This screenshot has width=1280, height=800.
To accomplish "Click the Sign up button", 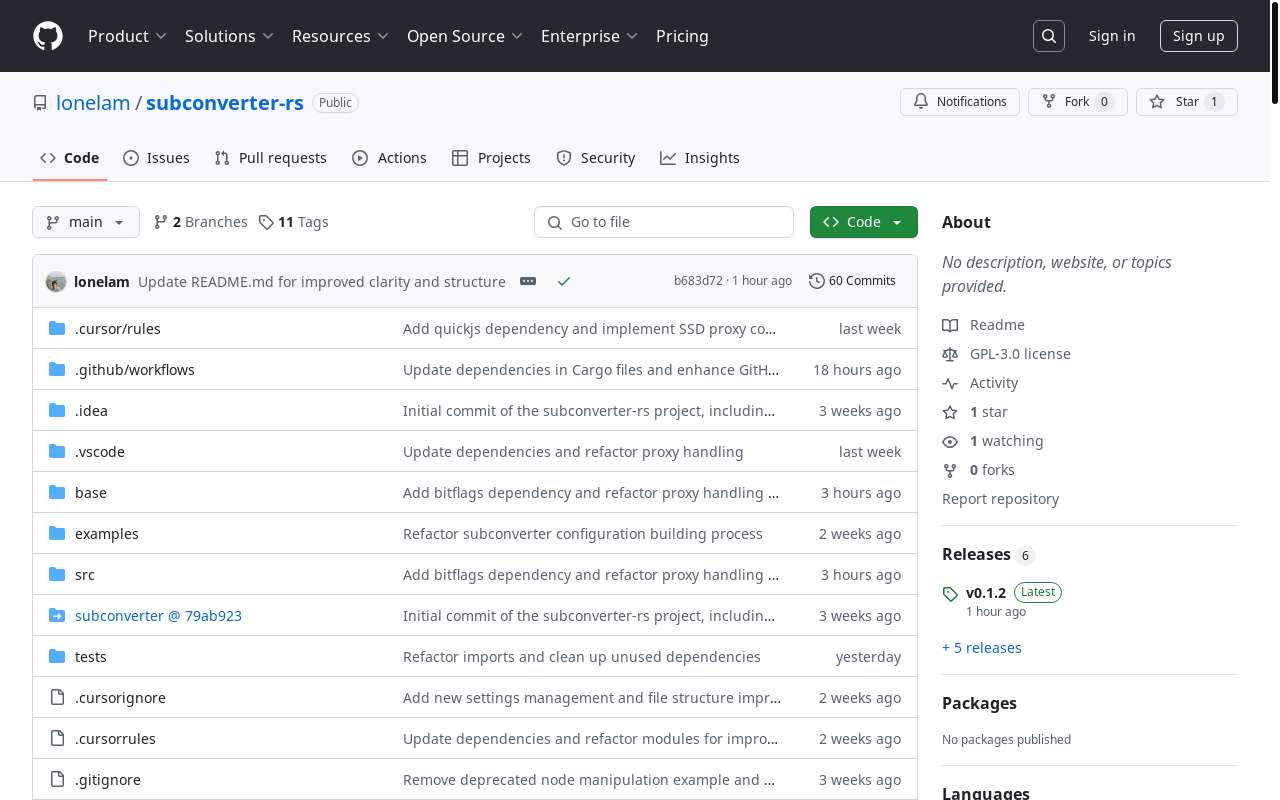I will (1198, 36).
